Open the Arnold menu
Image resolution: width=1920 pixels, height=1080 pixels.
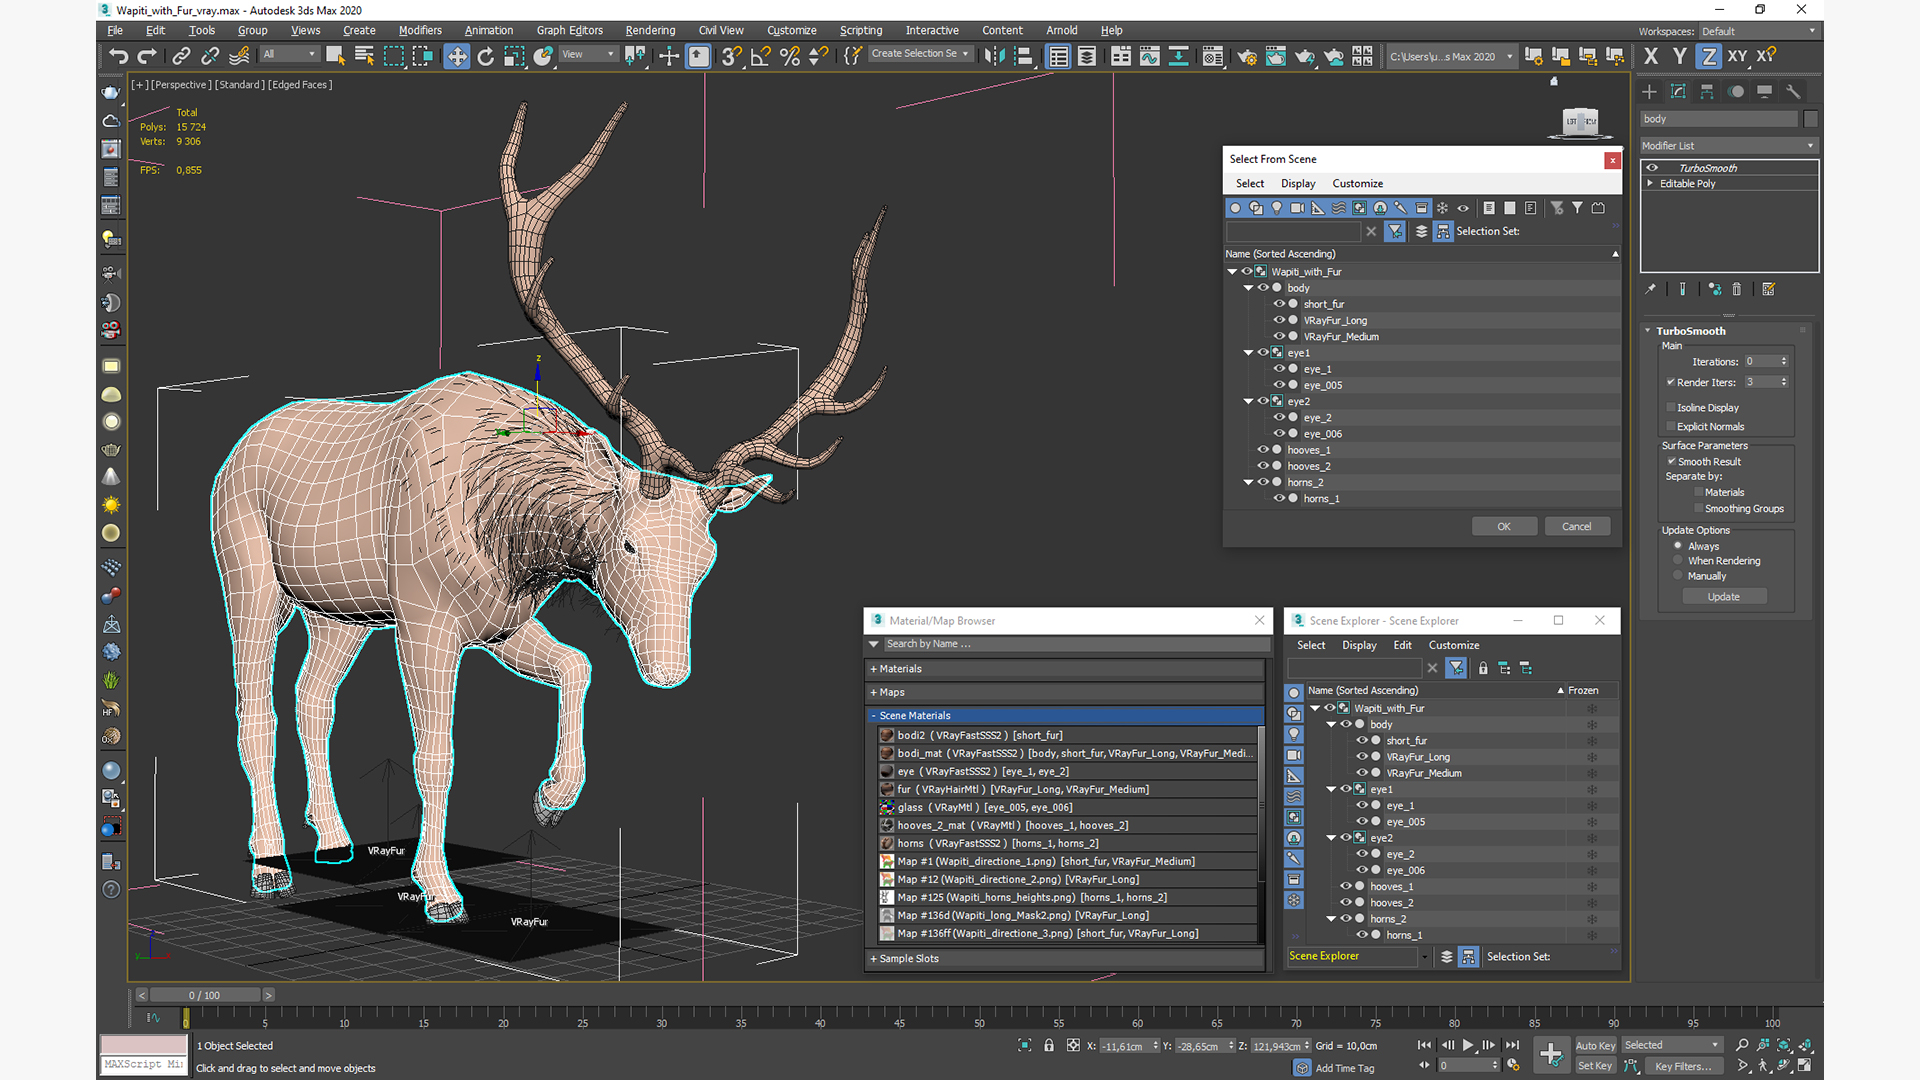coord(1061,30)
